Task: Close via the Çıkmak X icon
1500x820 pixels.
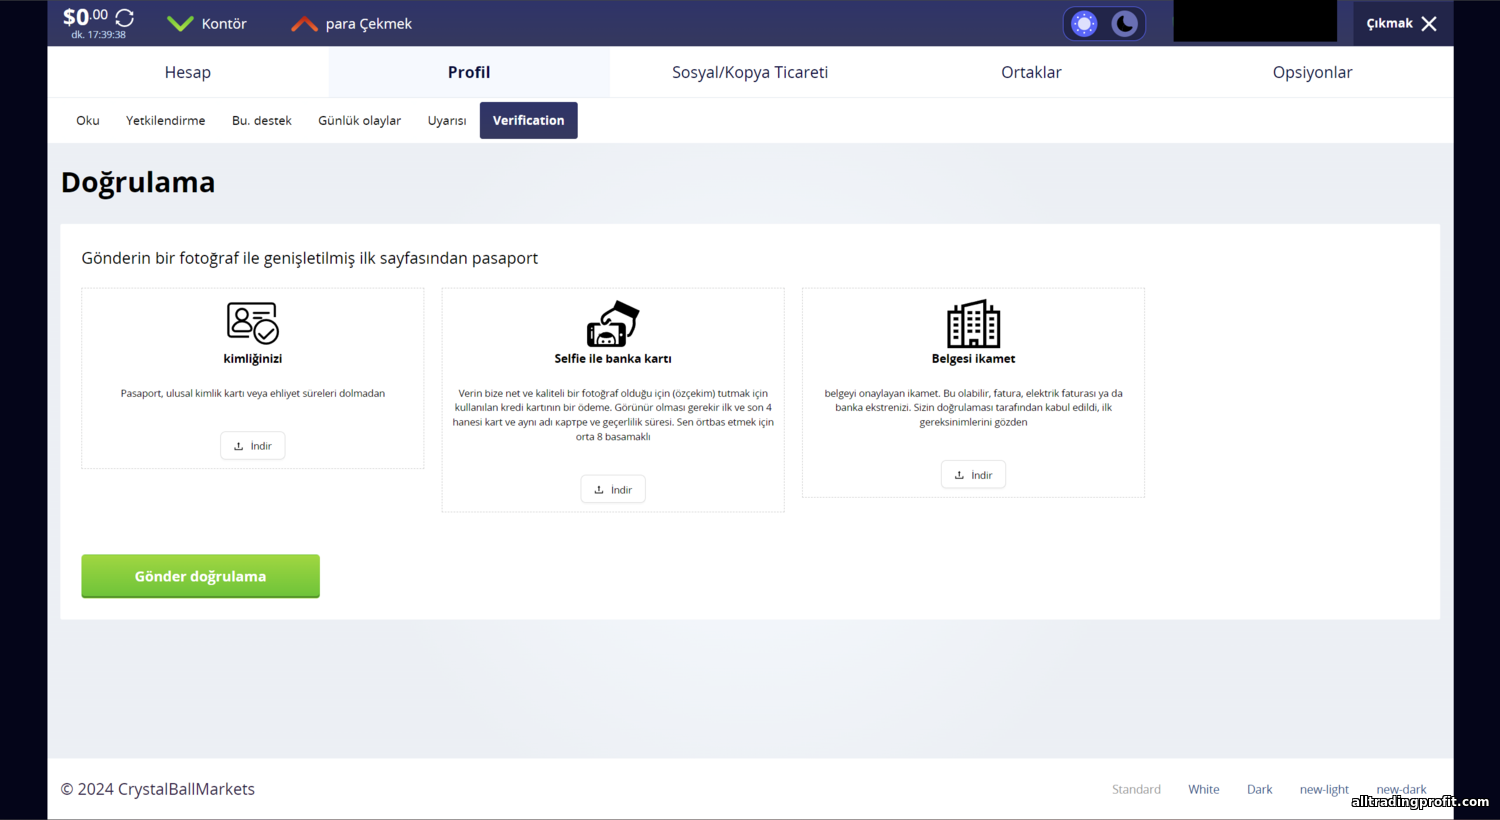Action: tap(1429, 24)
